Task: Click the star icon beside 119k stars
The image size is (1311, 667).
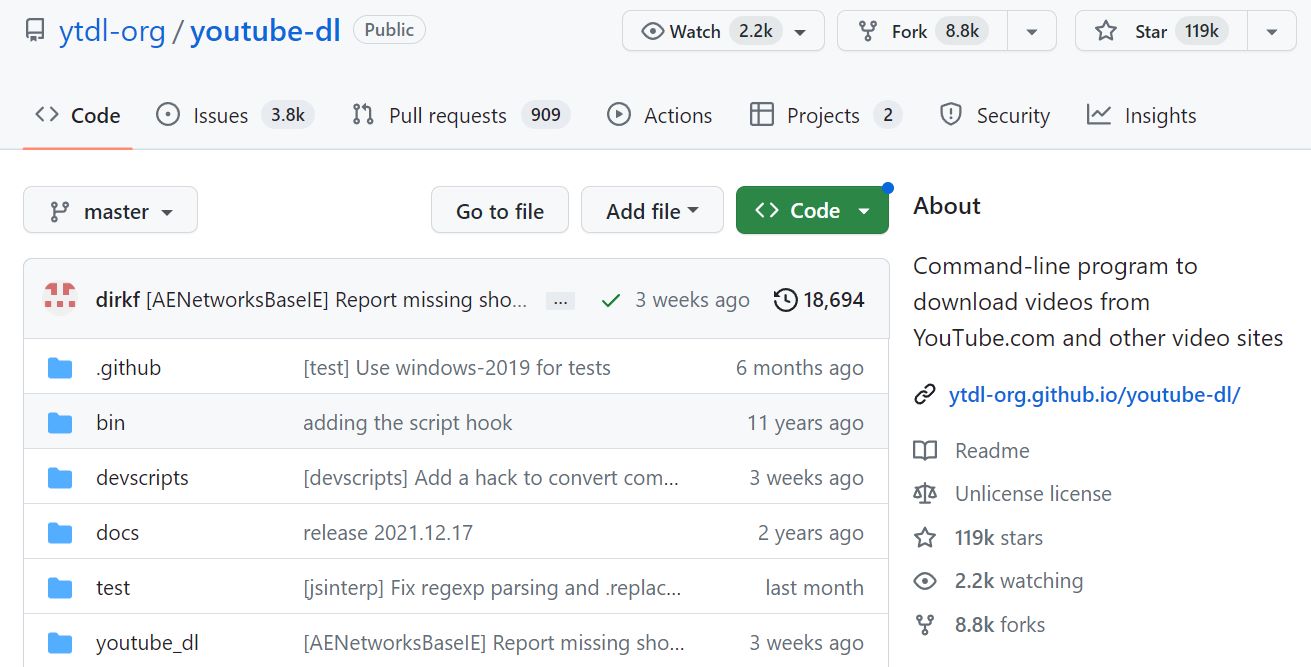Action: 925,538
